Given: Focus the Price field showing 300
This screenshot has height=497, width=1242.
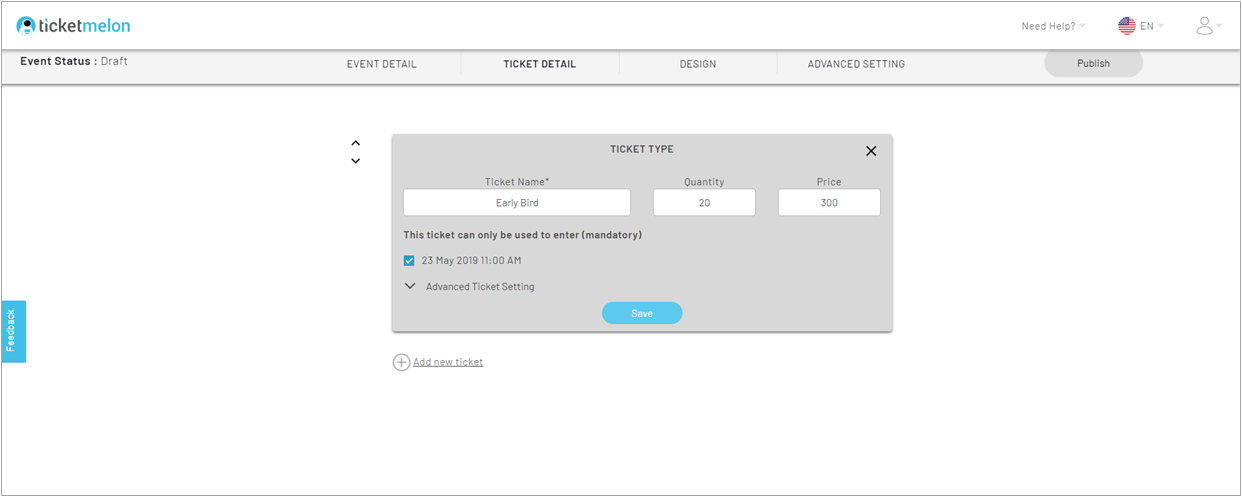Looking at the screenshot, I should (829, 203).
